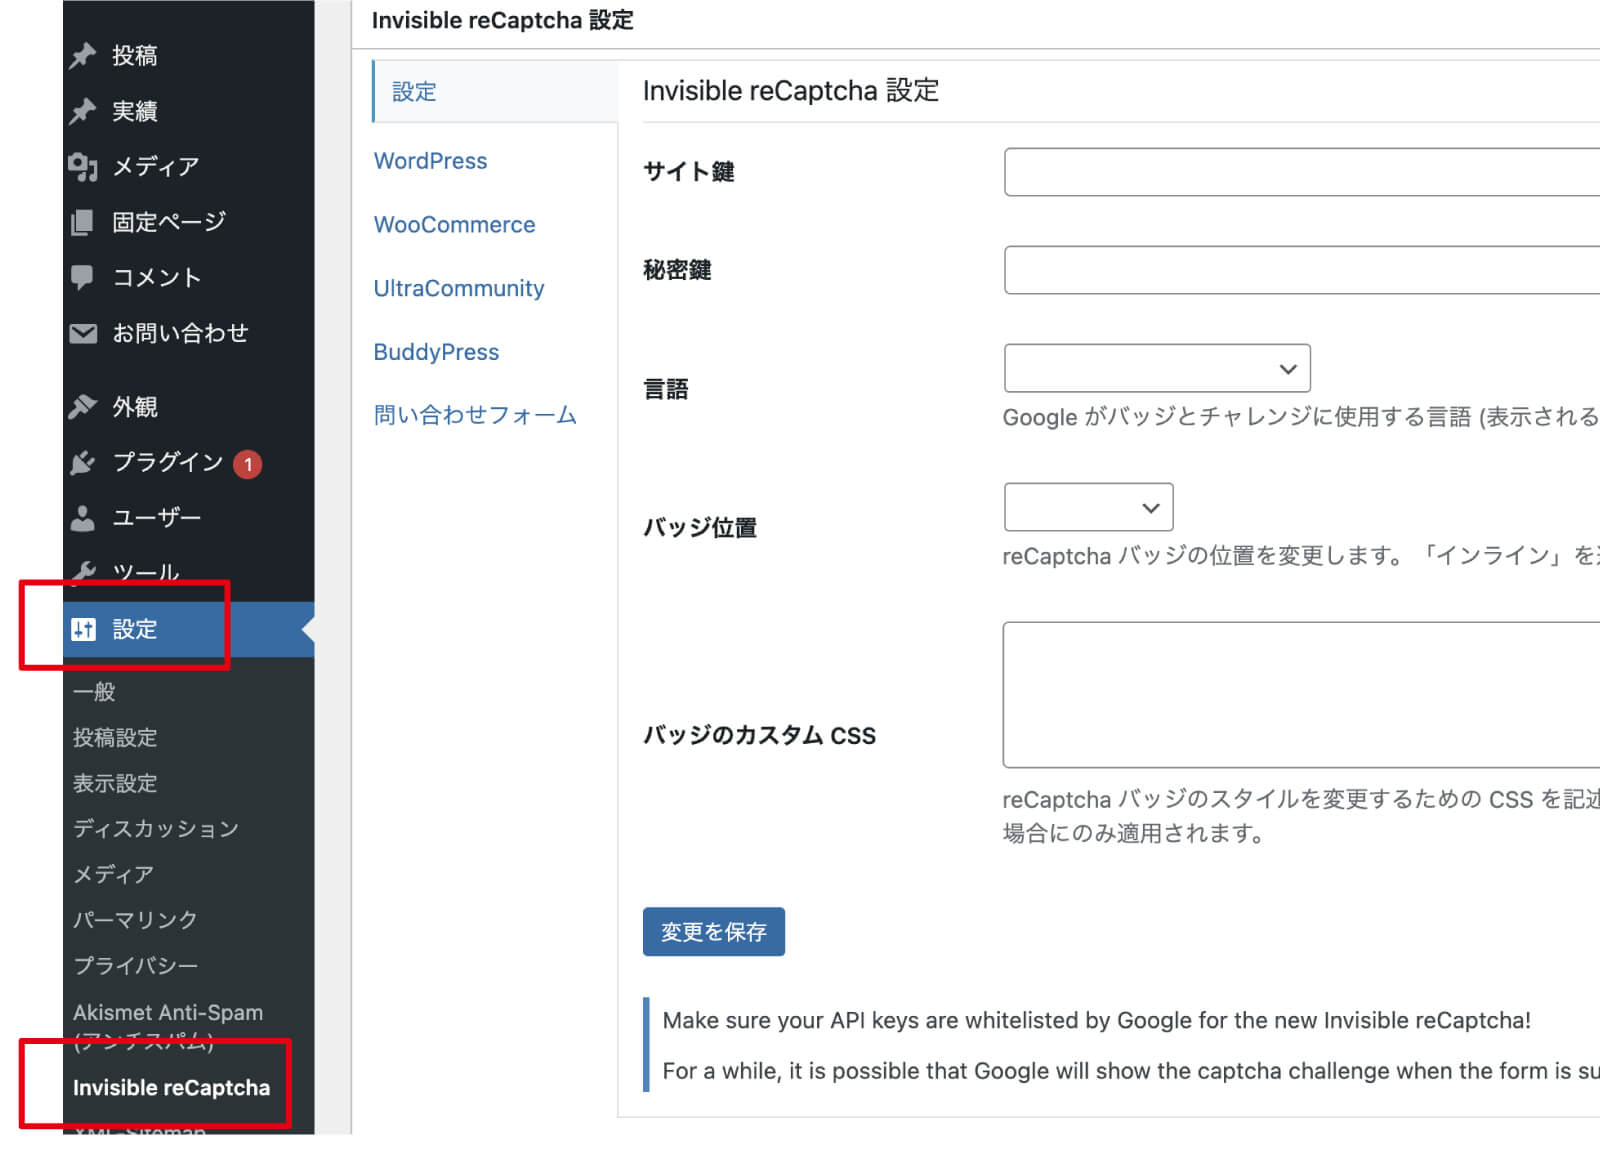
Task: Open the WooCommerce tab
Action: [x=454, y=225]
